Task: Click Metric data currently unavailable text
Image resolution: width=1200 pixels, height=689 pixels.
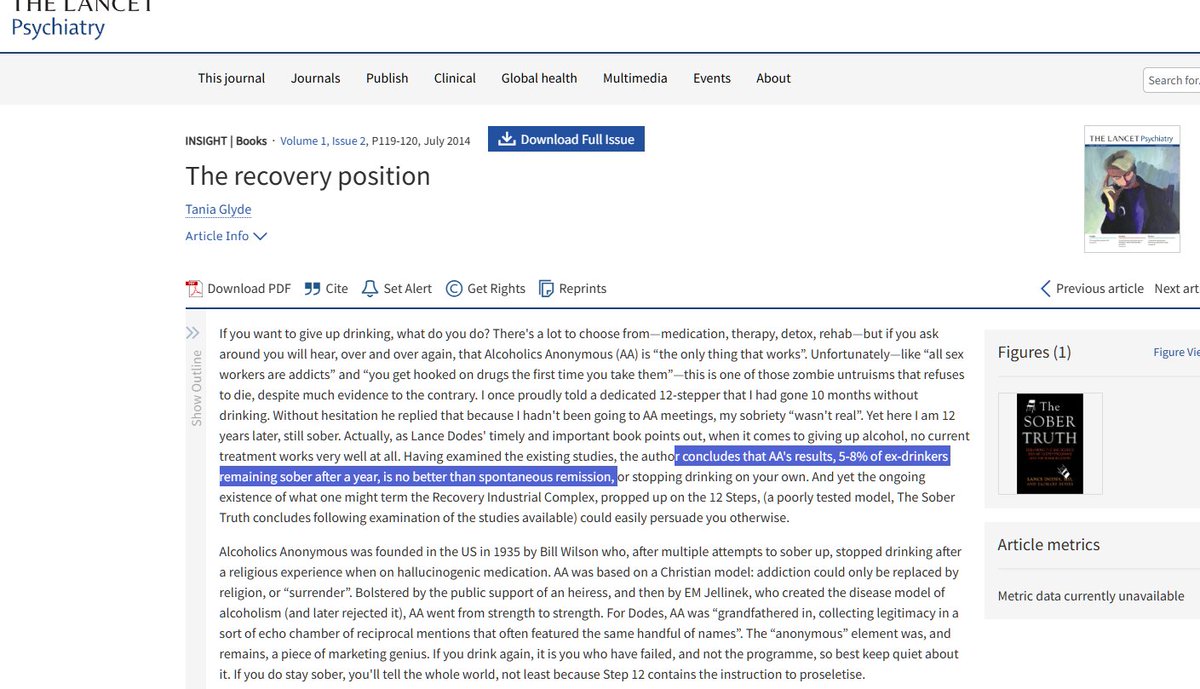Action: 1091,596
